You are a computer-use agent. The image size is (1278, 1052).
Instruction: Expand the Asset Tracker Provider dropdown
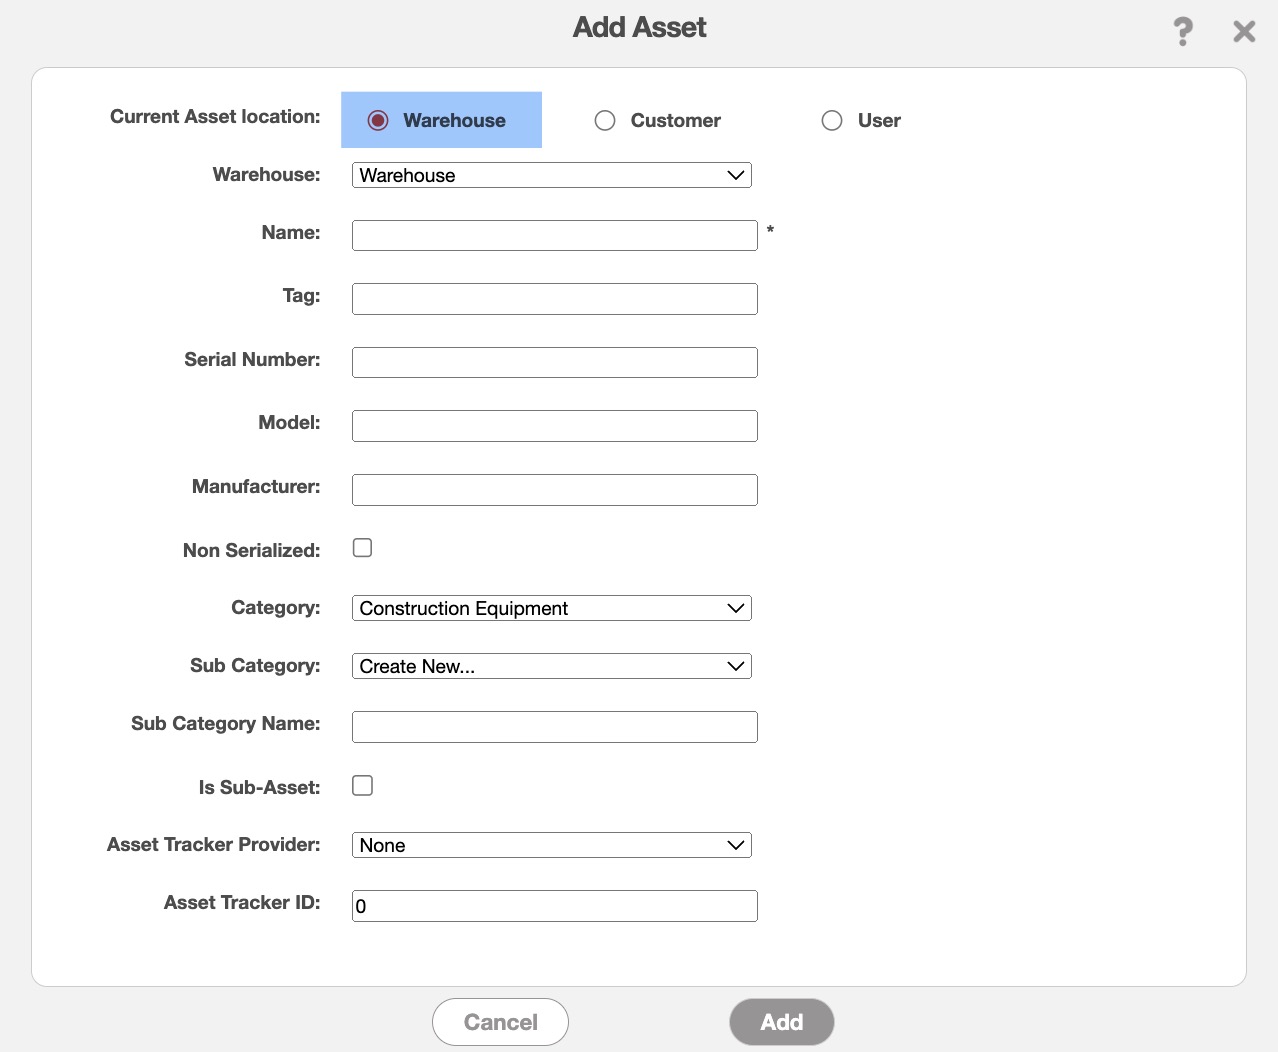pos(551,845)
